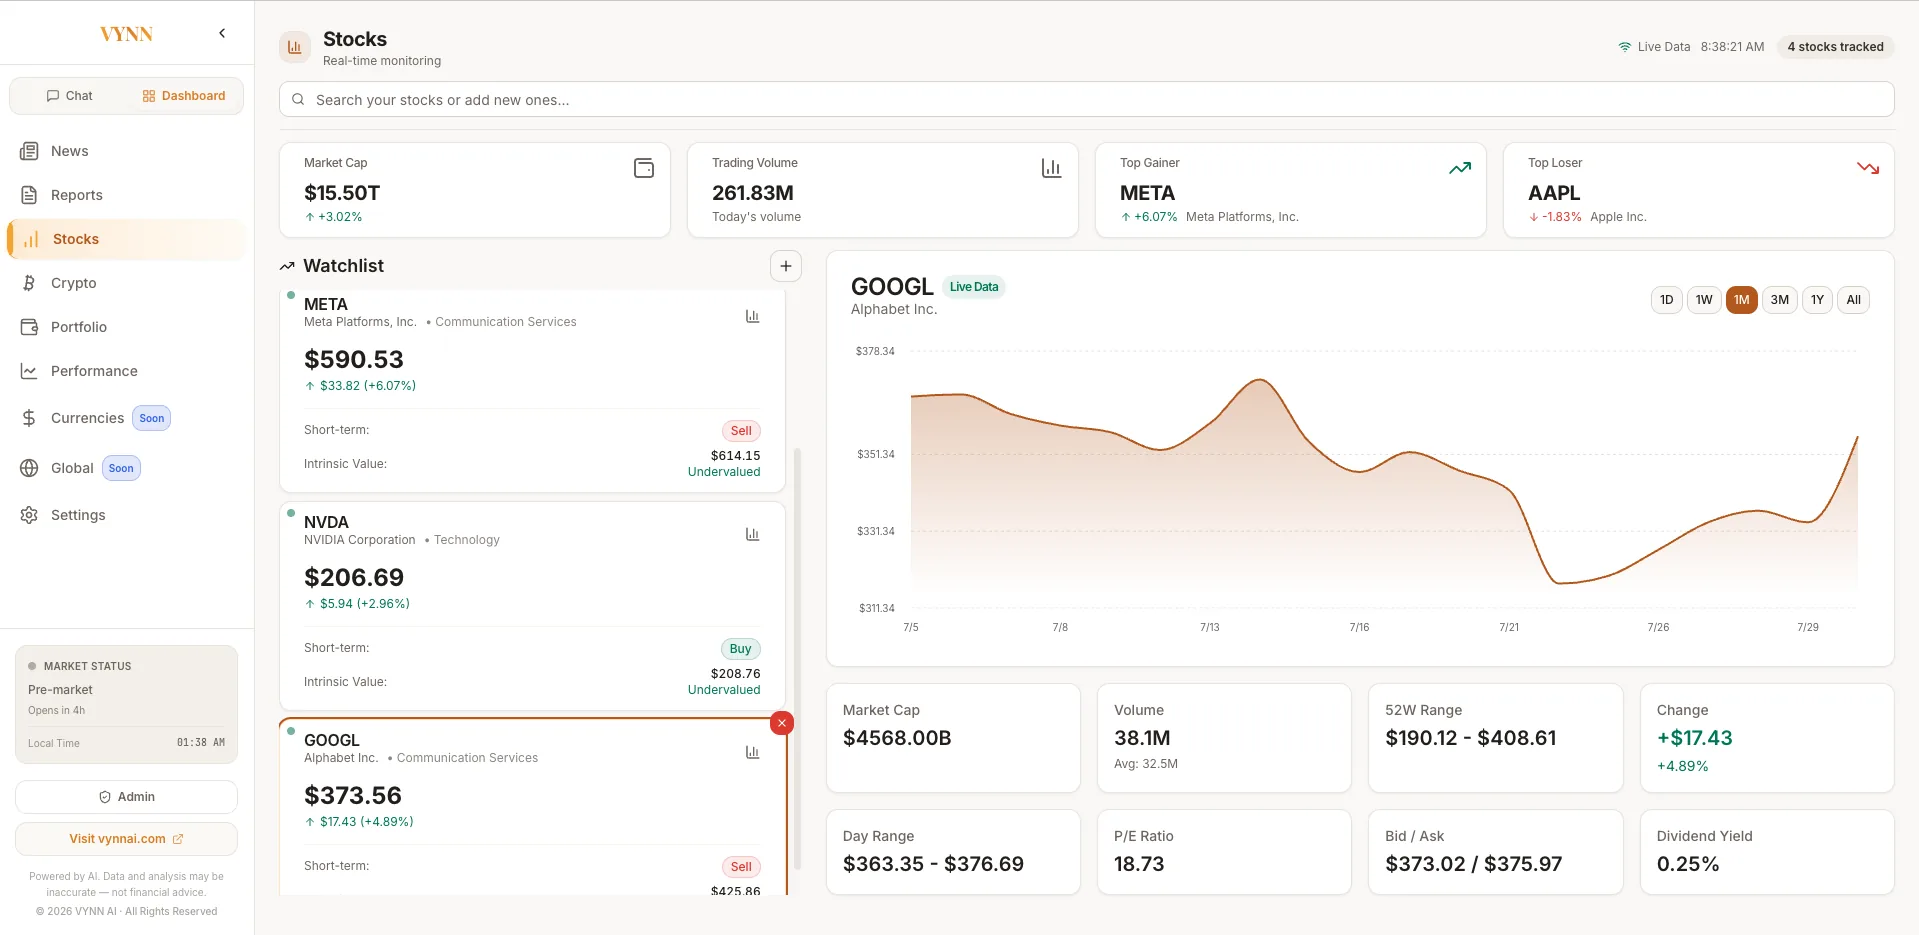This screenshot has width=1919, height=935.
Task: Click the News newspaper icon
Action: click(30, 151)
